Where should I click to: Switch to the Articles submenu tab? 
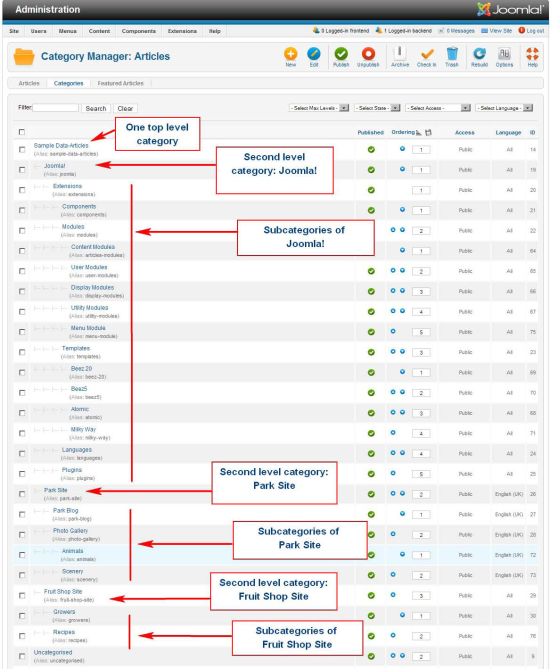click(29, 83)
